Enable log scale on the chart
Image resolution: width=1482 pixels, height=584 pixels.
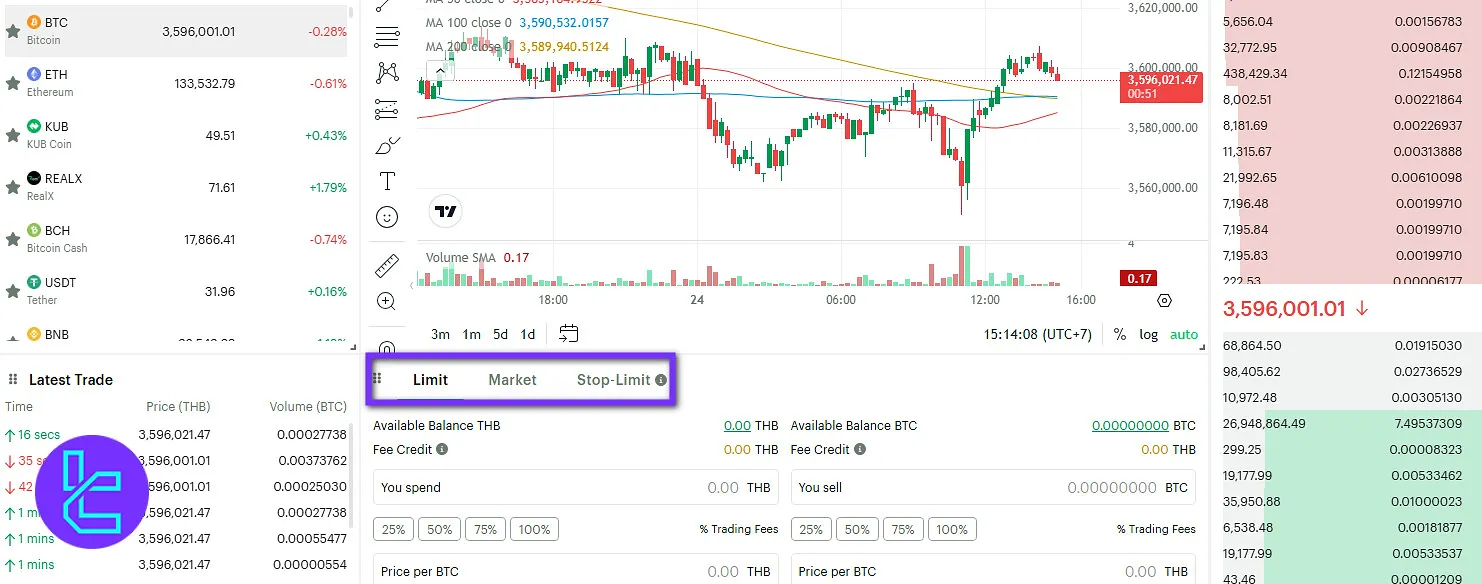[x=1148, y=335]
